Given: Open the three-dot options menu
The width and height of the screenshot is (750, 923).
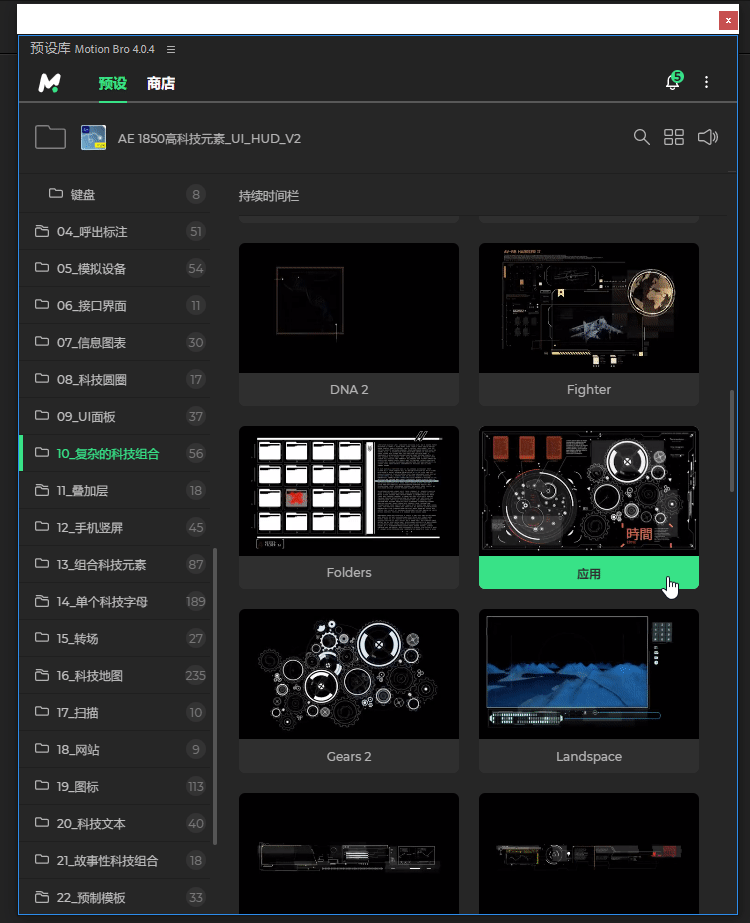Looking at the screenshot, I should pos(706,82).
